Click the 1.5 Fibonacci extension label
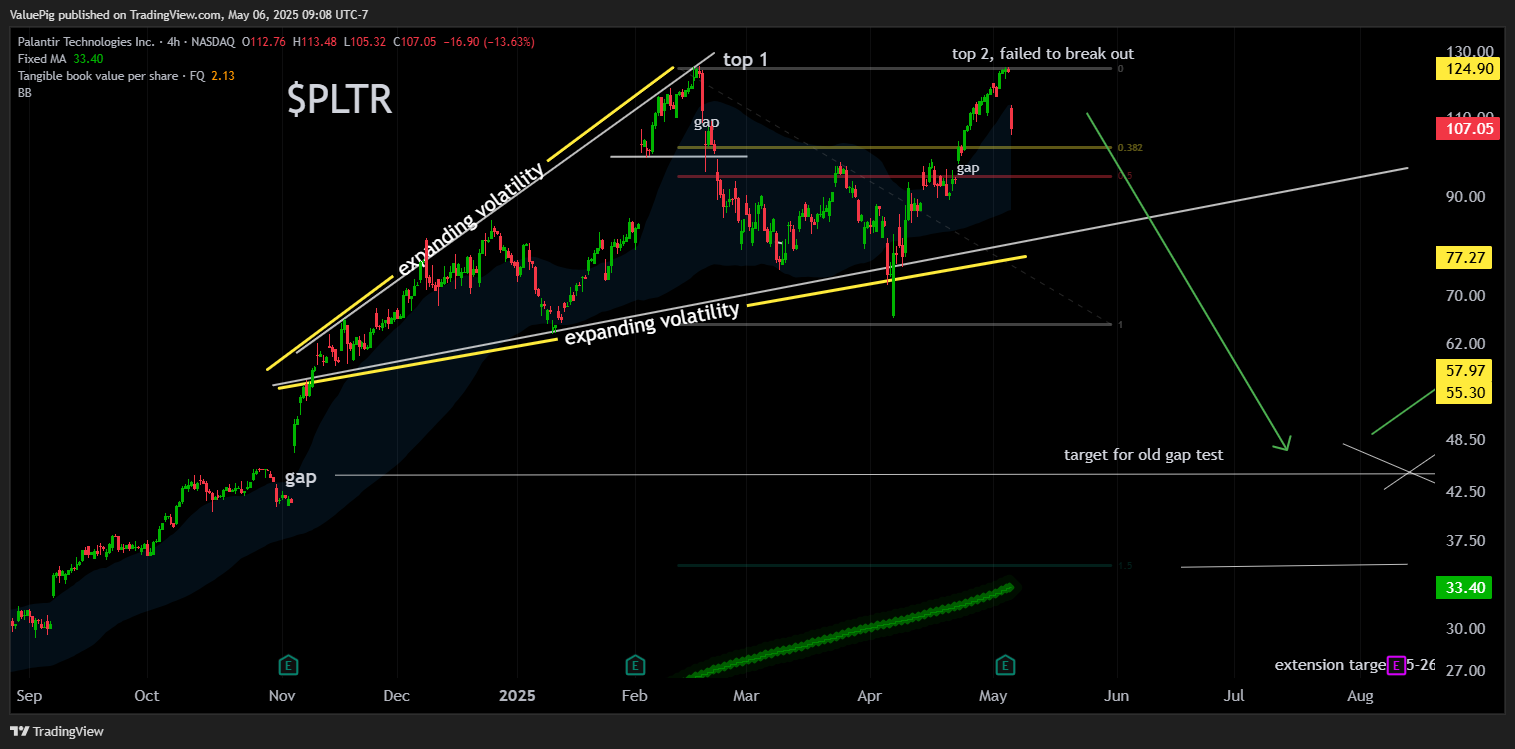Screen dimensions: 1515x749 pos(1125,566)
